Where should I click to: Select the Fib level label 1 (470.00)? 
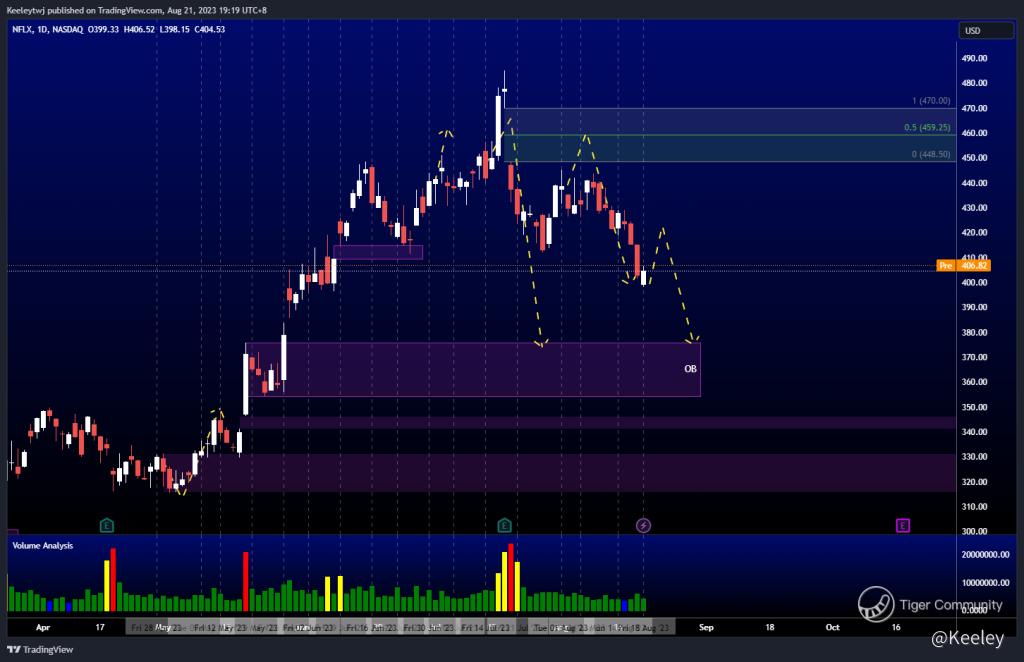coord(931,101)
